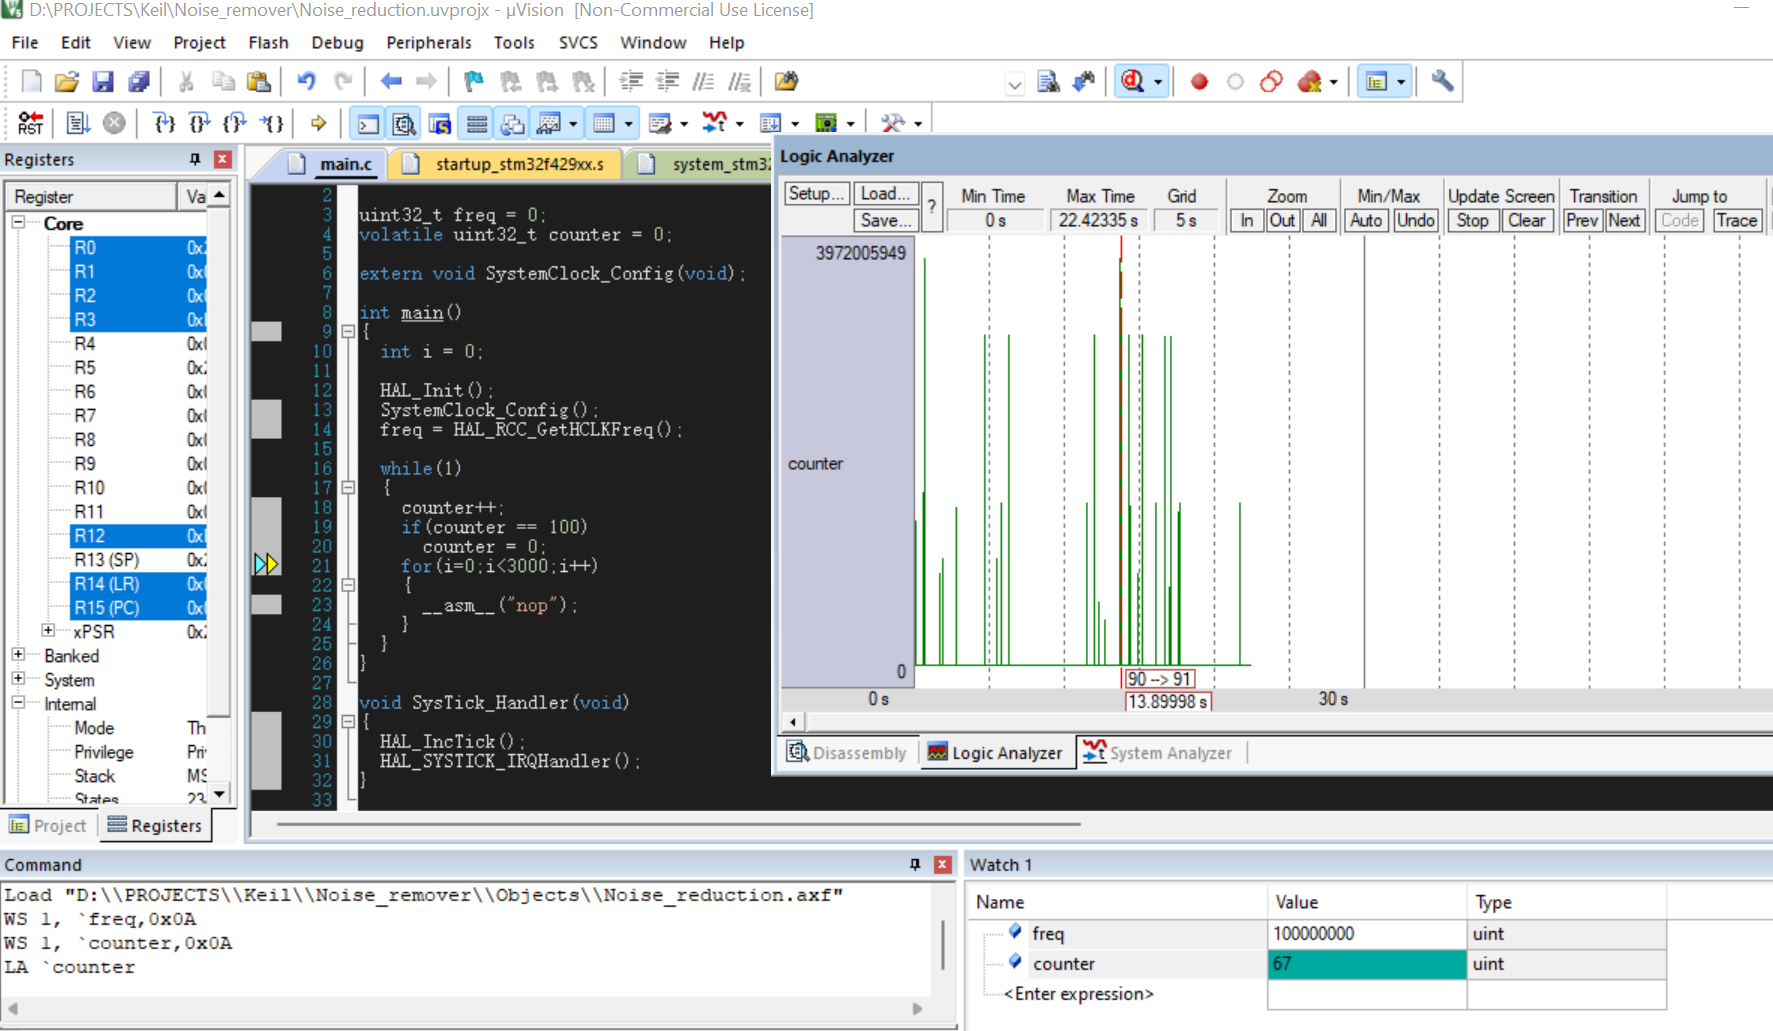The width and height of the screenshot is (1773, 1031).
Task: Click the Zoom In button
Action: pos(1246,220)
